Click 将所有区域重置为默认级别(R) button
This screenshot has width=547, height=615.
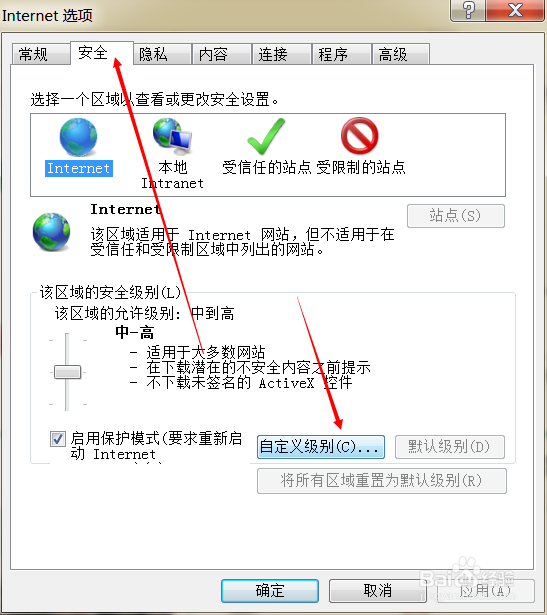(382, 481)
